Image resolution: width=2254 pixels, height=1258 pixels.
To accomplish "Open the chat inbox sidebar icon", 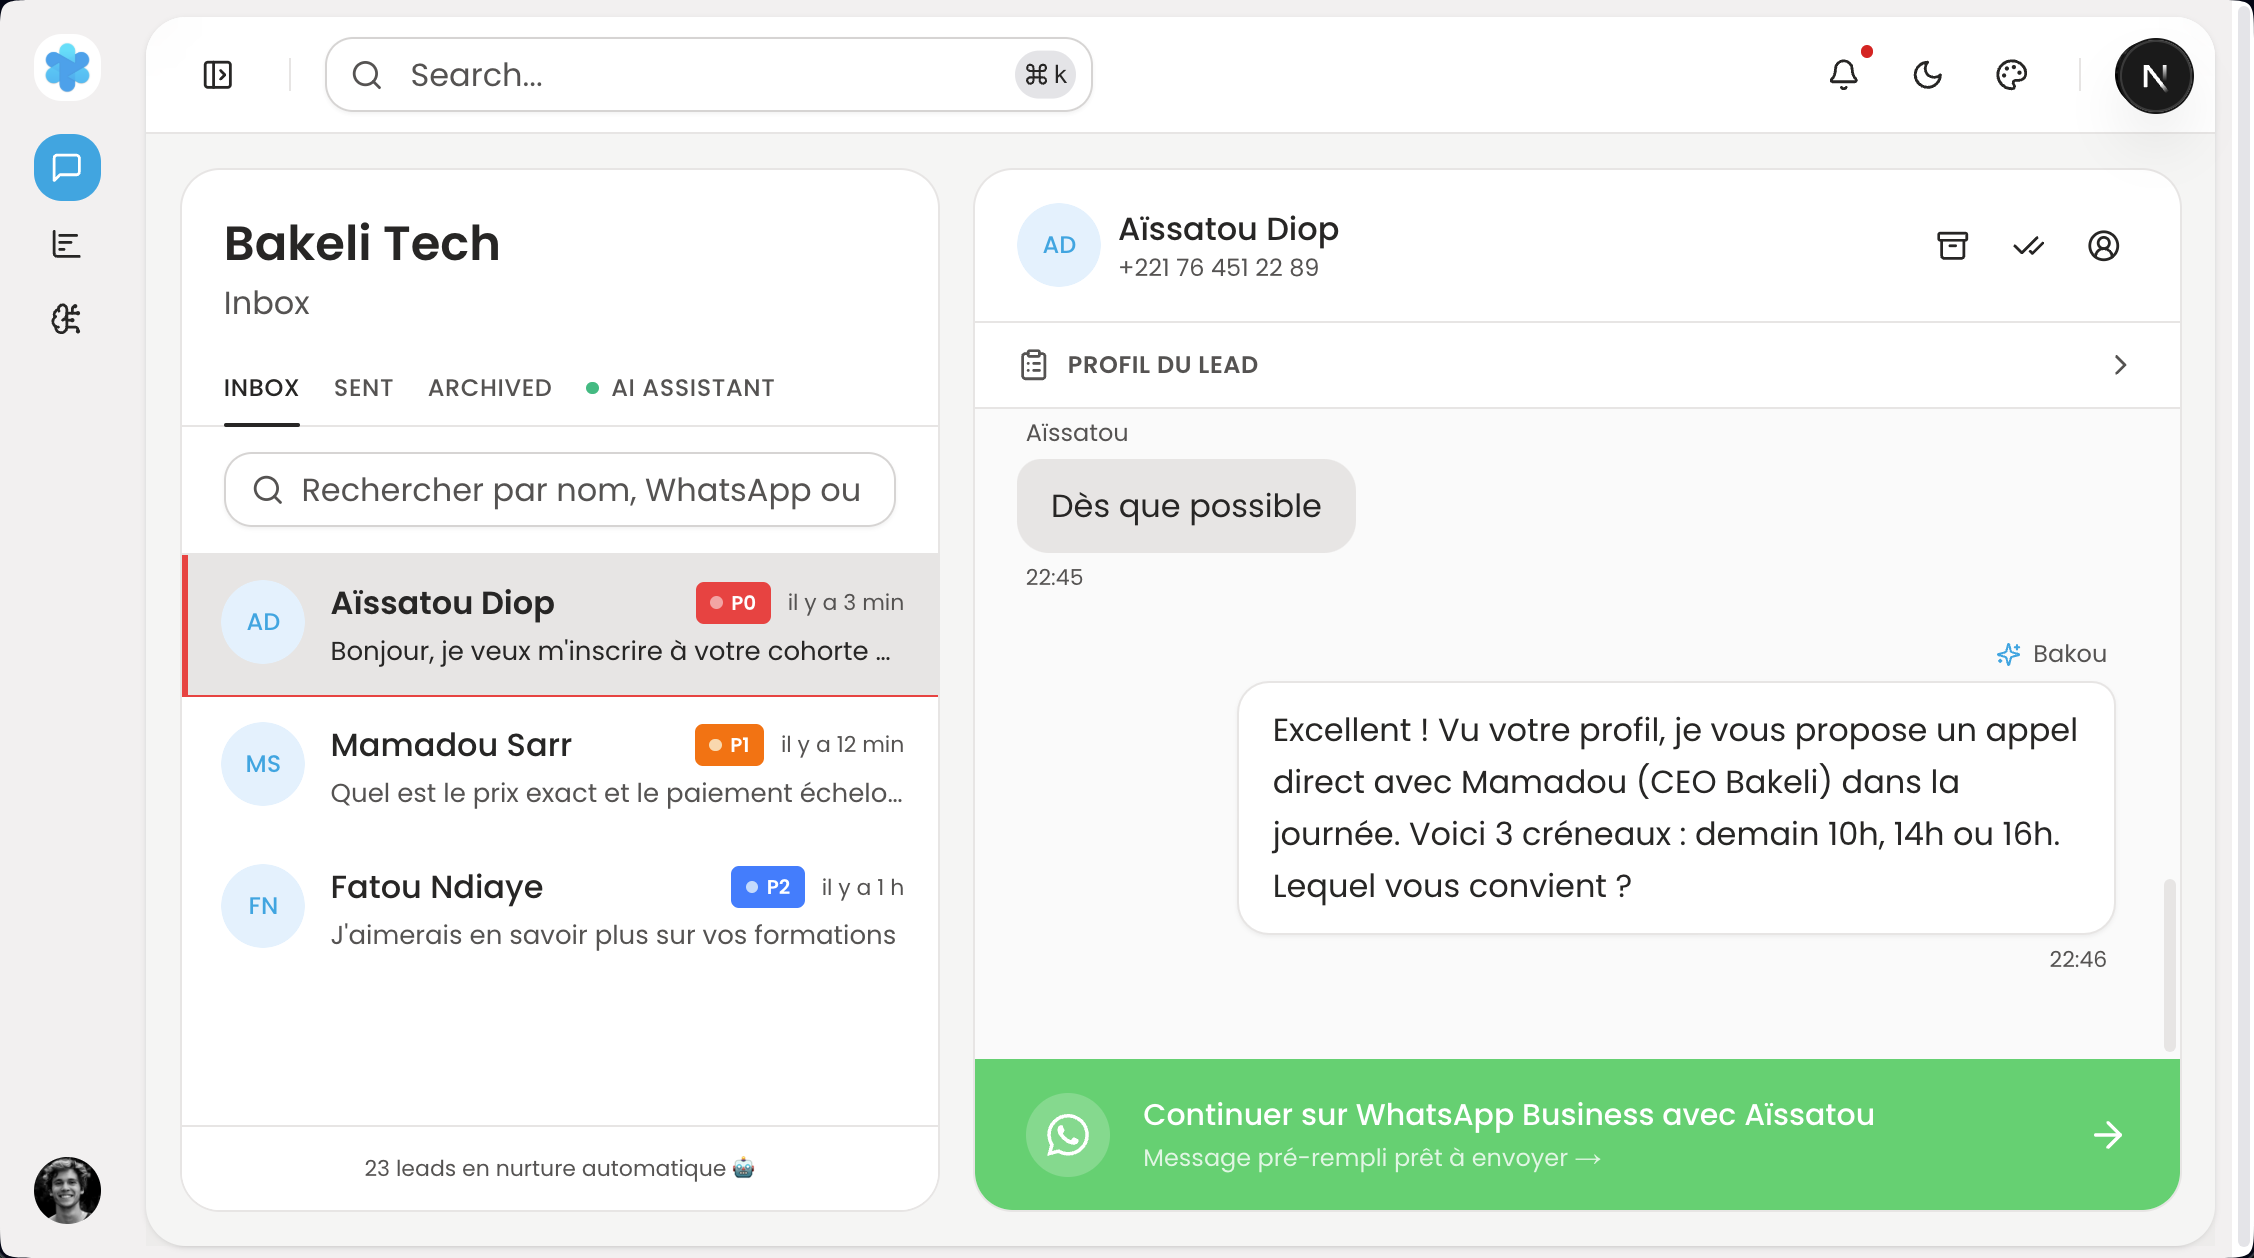I will (x=67, y=167).
